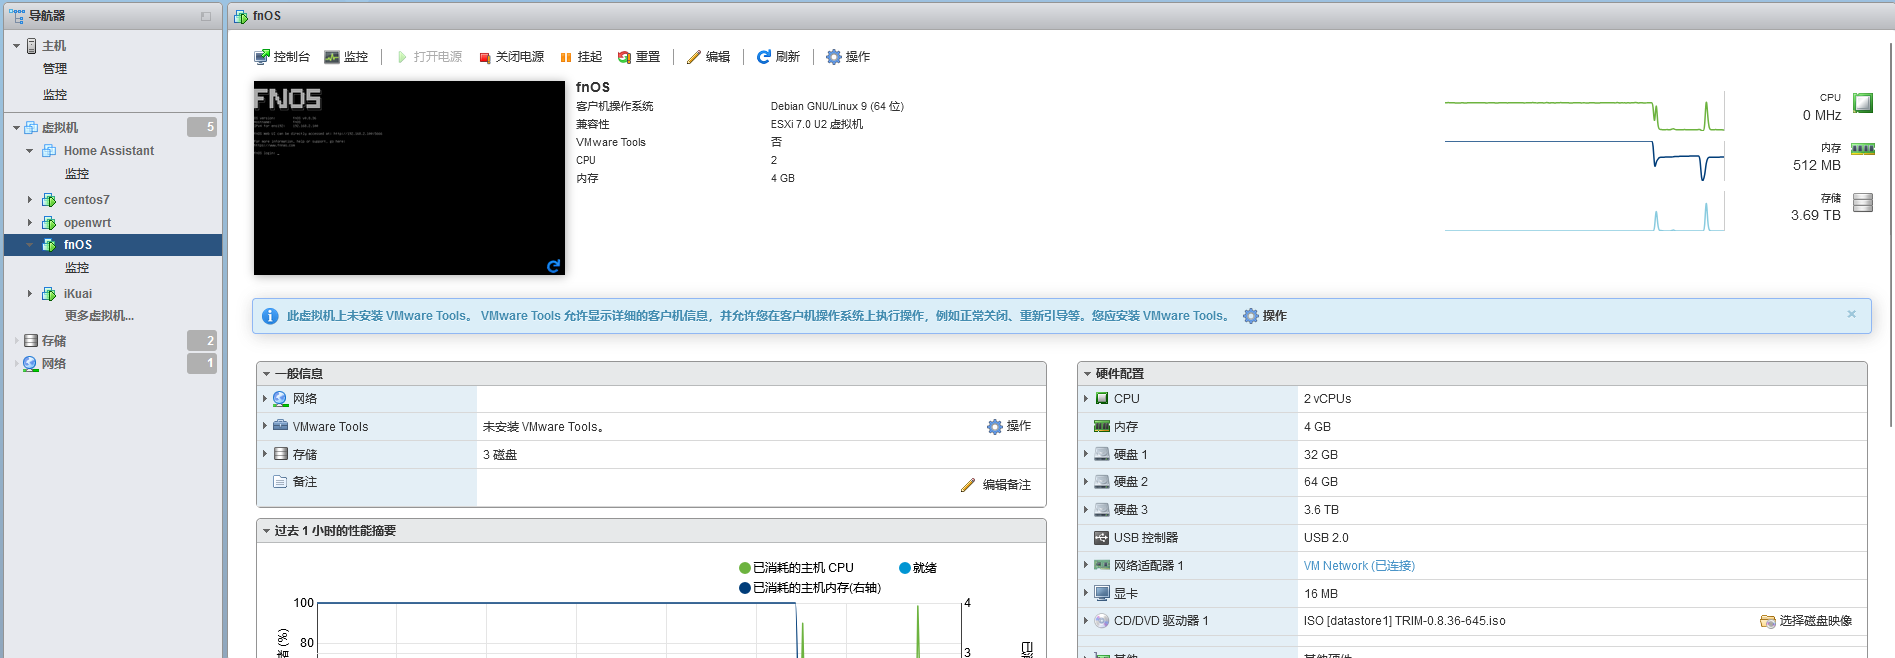
Task: Open the 编辑 edit settings
Action: pos(708,57)
